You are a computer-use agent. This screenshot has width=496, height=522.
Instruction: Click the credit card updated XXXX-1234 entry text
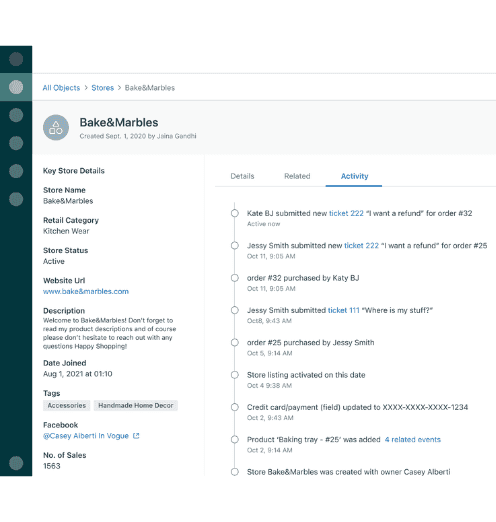point(357,407)
